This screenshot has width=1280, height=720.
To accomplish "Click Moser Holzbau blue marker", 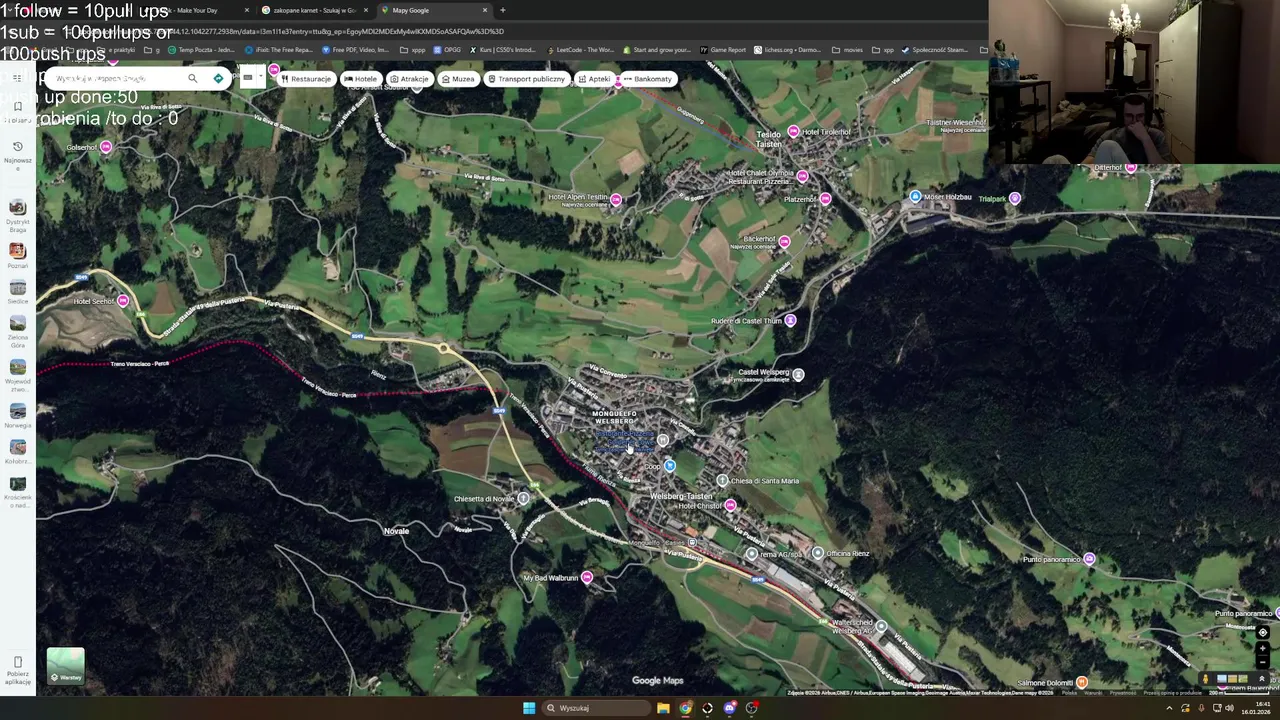I will coord(915,197).
